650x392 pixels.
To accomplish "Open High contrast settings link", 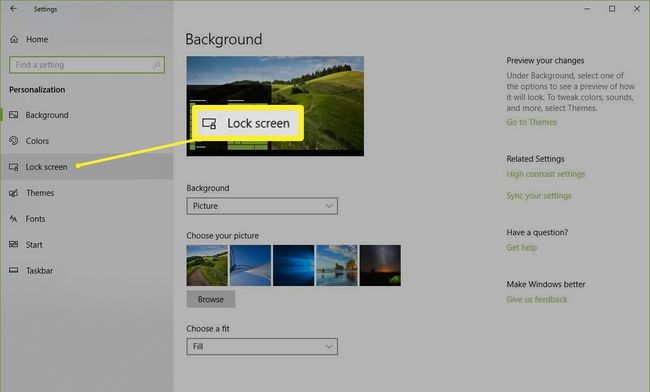I will [x=546, y=174].
